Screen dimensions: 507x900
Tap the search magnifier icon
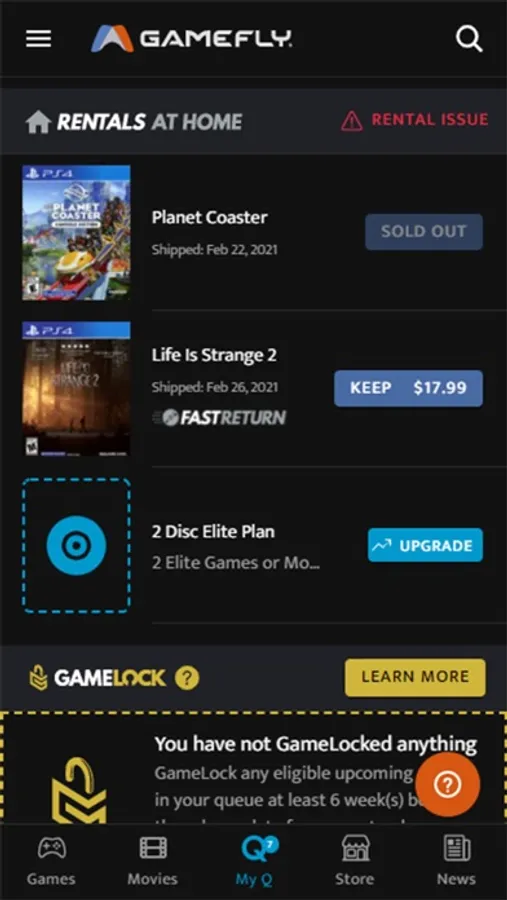(469, 39)
